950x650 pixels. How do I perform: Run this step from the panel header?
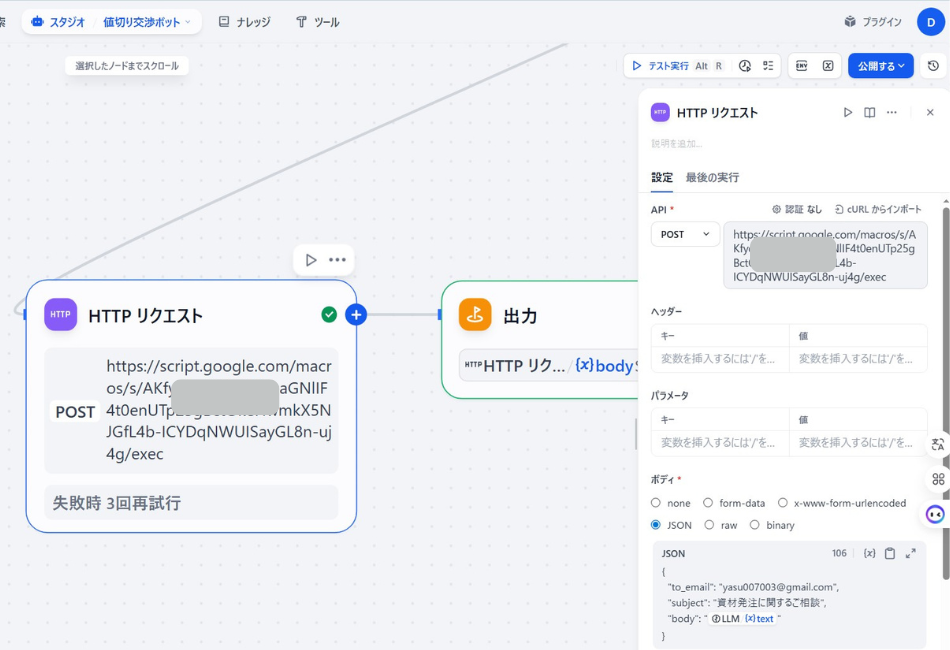pos(848,113)
